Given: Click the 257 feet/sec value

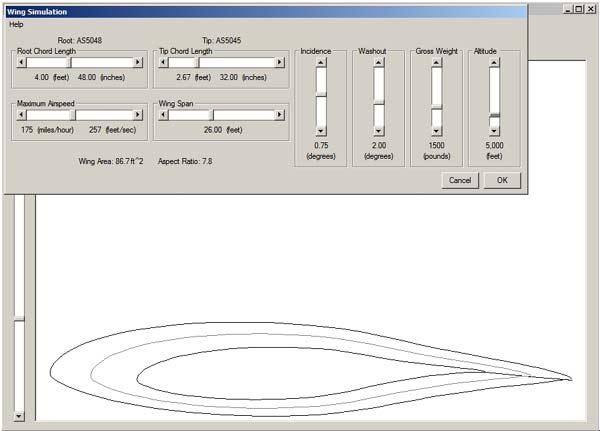Looking at the screenshot, I should (112, 130).
